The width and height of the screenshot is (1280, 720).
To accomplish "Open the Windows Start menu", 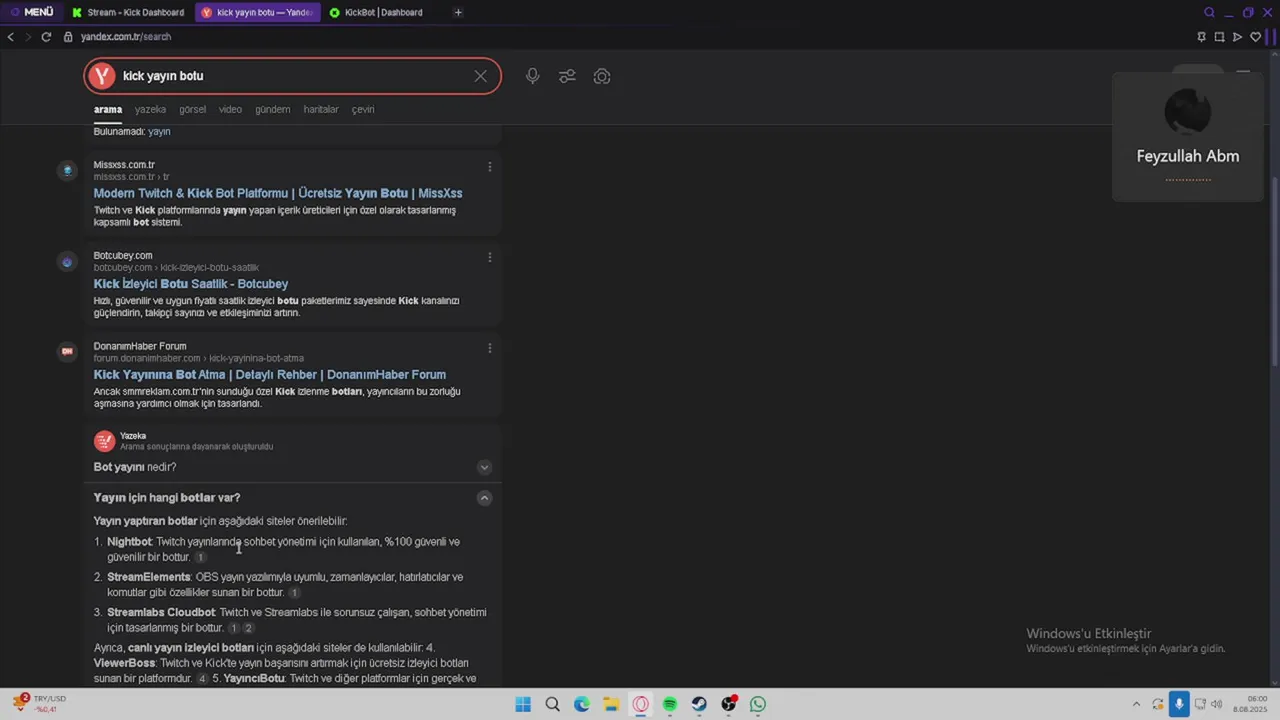I will coord(523,704).
